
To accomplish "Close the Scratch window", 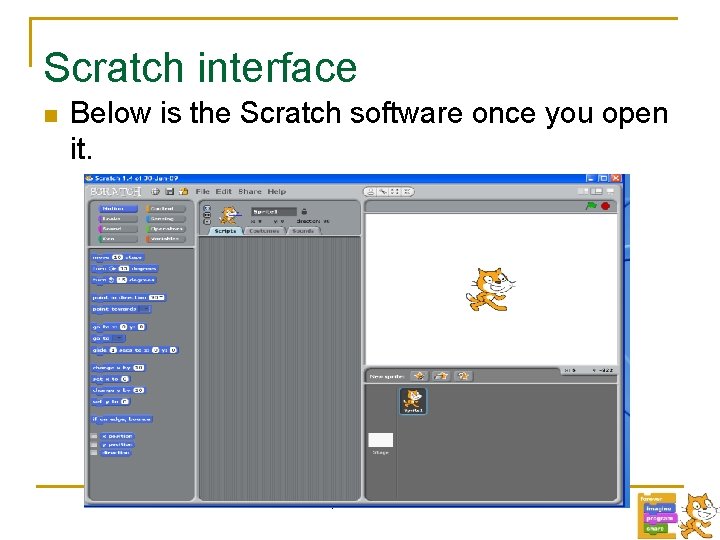I will click(615, 178).
